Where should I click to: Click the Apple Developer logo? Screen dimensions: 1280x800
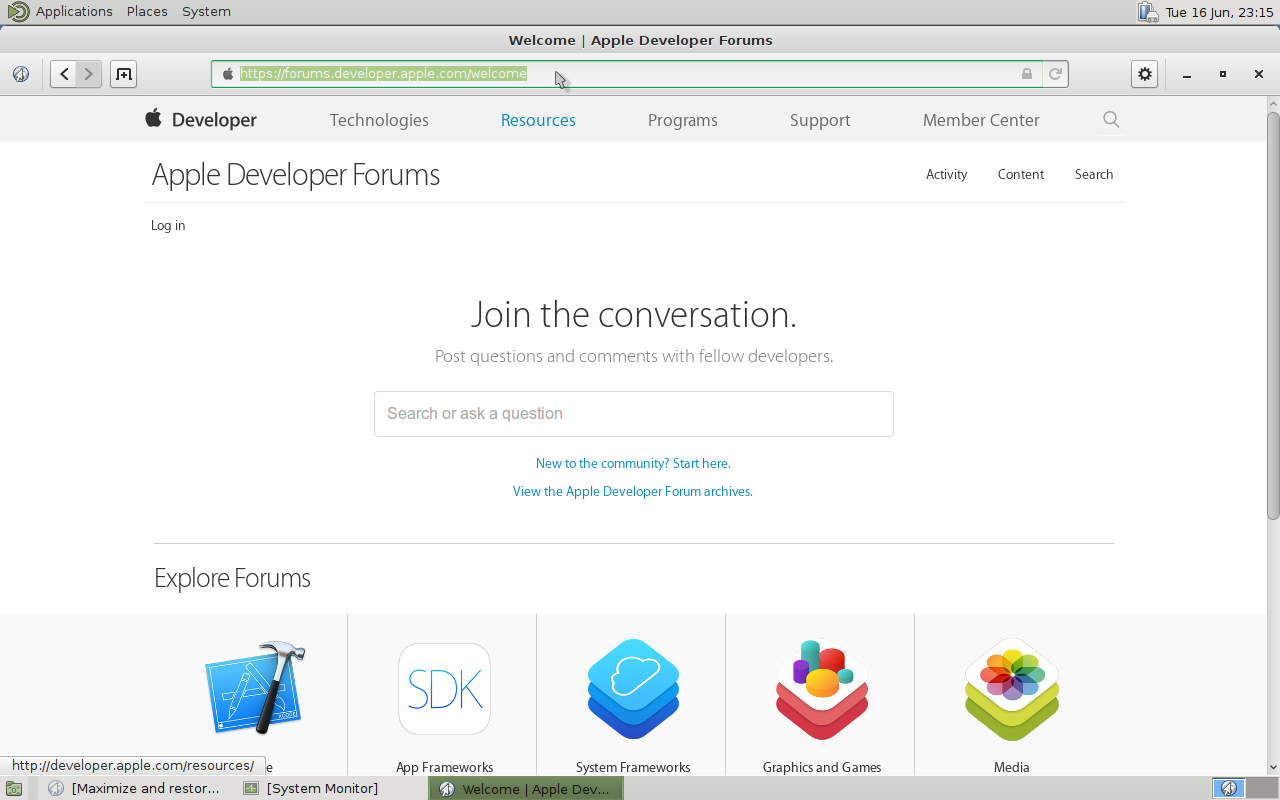[201, 120]
